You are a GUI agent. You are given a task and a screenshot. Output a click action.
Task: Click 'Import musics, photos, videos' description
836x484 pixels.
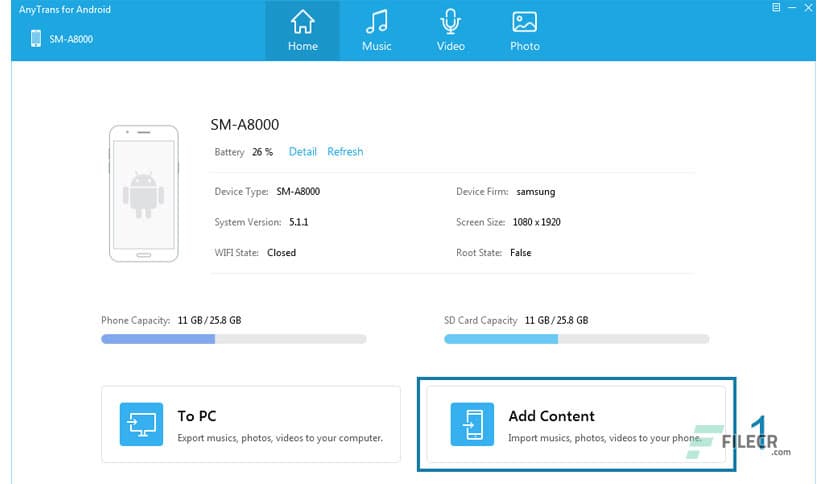(605, 438)
